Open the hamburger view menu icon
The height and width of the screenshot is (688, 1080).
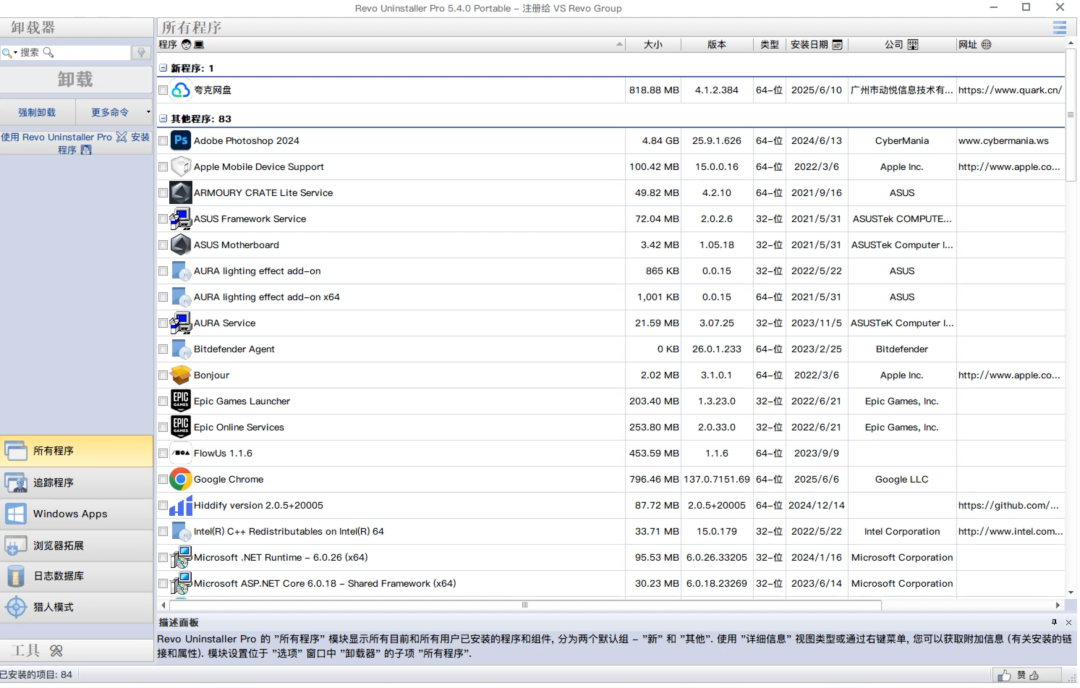[x=1059, y=28]
